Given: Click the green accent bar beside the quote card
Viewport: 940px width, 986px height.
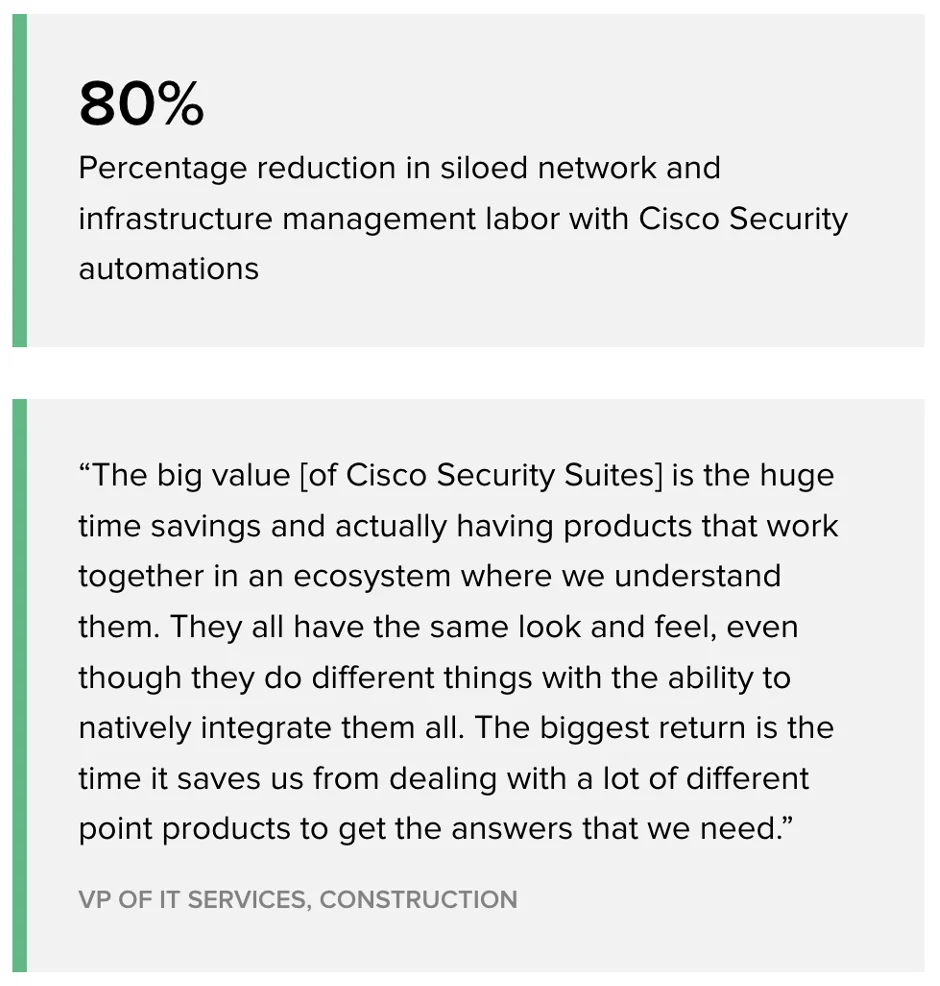Looking at the screenshot, I should click(x=19, y=685).
